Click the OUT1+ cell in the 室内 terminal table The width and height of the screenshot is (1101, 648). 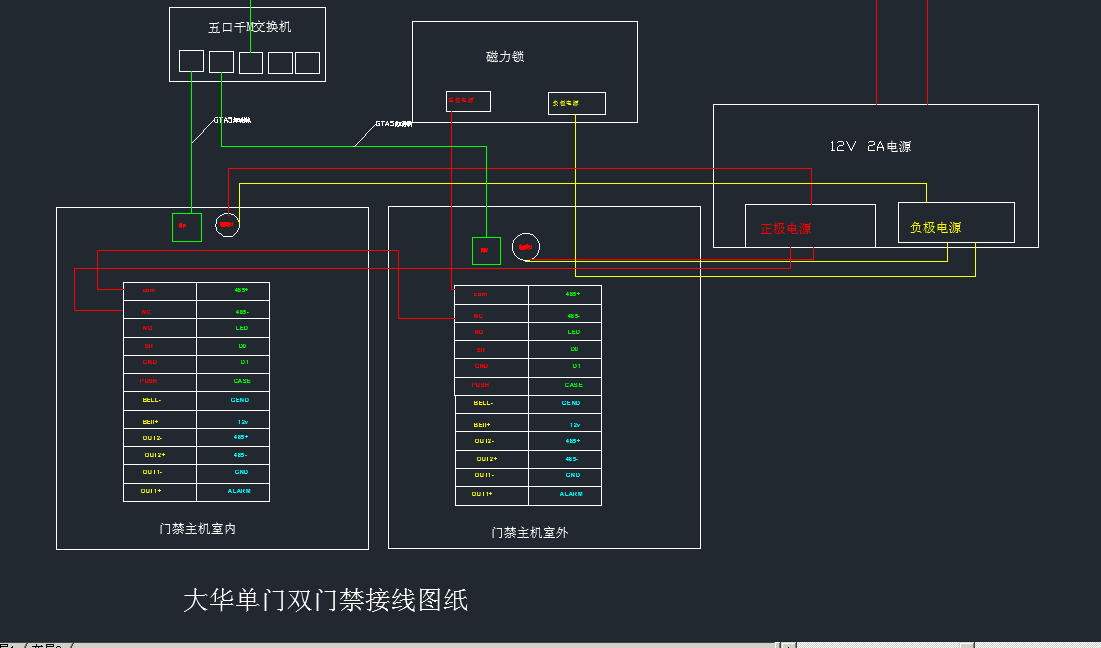click(159, 492)
